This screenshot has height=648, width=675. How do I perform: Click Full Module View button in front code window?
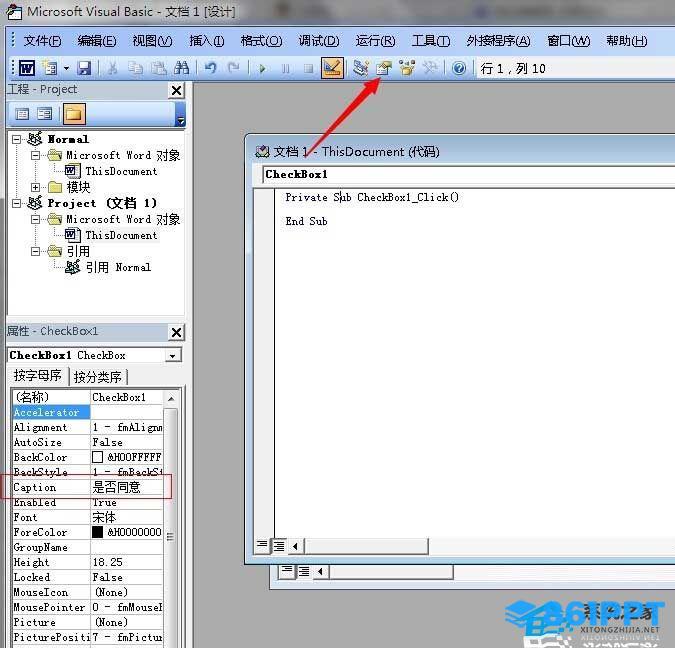tap(279, 546)
